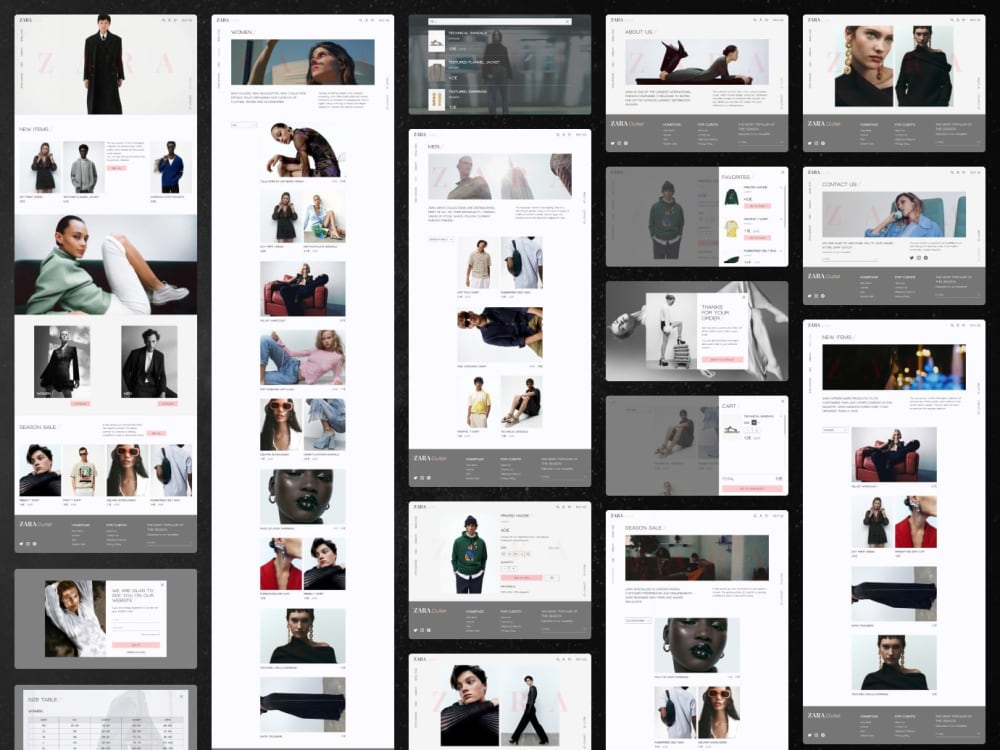
Task: Click pink Add to cart button on product page
Action: pos(522,578)
